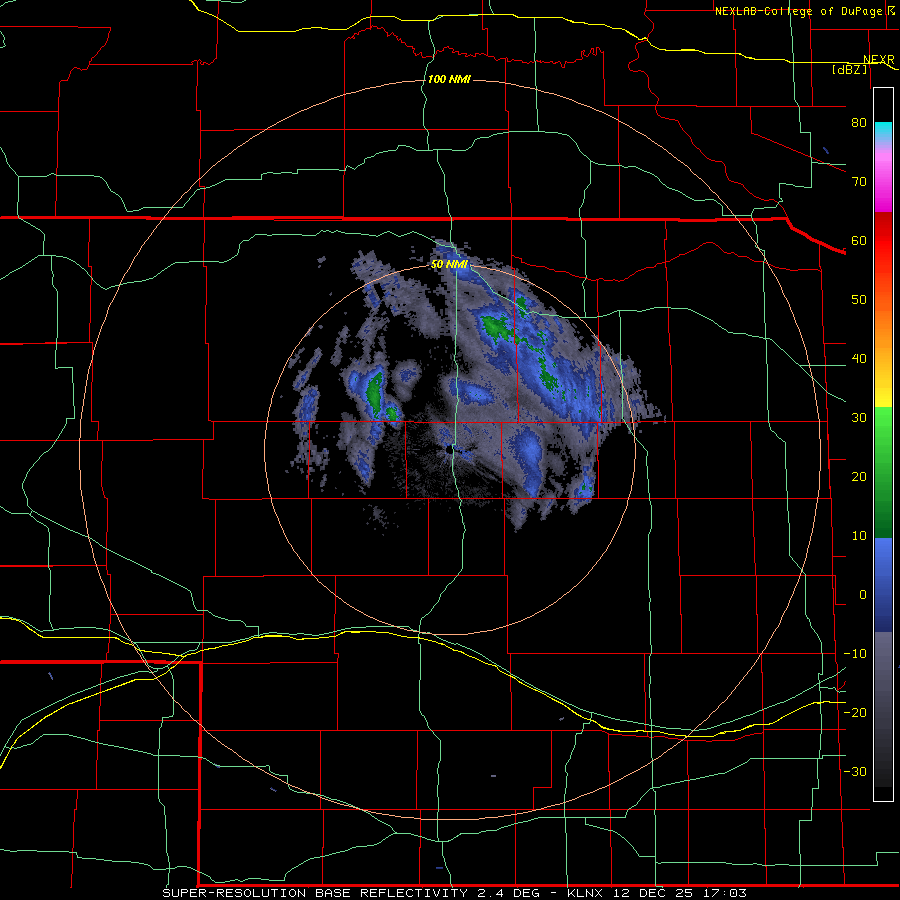Click the 0 dBZ scale value
The height and width of the screenshot is (900, 900).
pos(863,595)
